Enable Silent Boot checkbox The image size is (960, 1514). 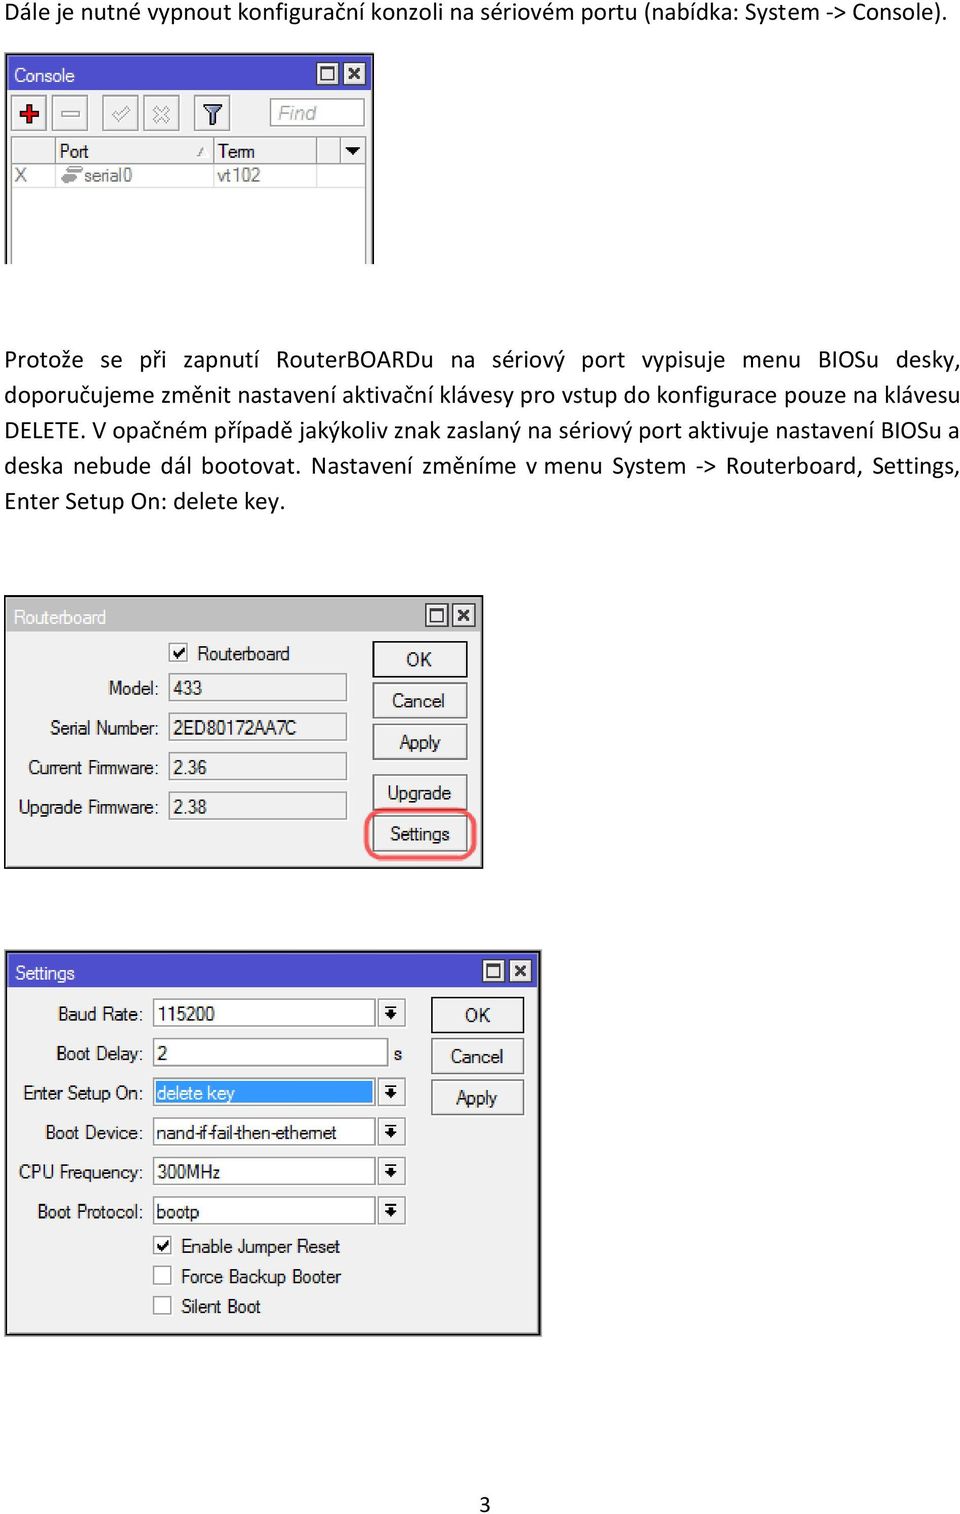click(162, 1306)
